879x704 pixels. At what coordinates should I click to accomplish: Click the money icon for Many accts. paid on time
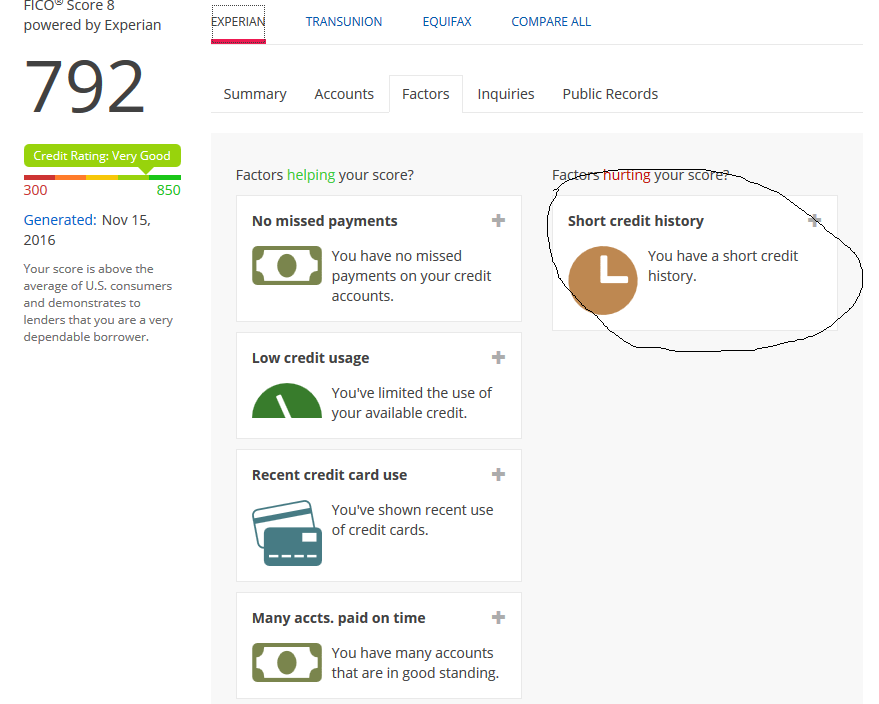point(286,662)
